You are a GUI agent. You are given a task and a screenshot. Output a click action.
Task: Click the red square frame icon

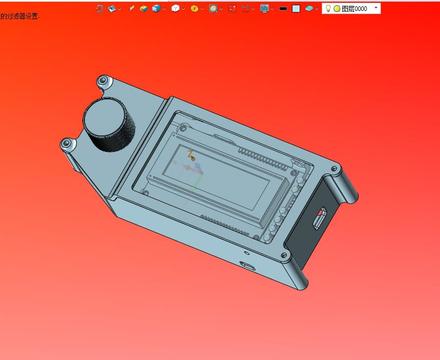click(232, 9)
